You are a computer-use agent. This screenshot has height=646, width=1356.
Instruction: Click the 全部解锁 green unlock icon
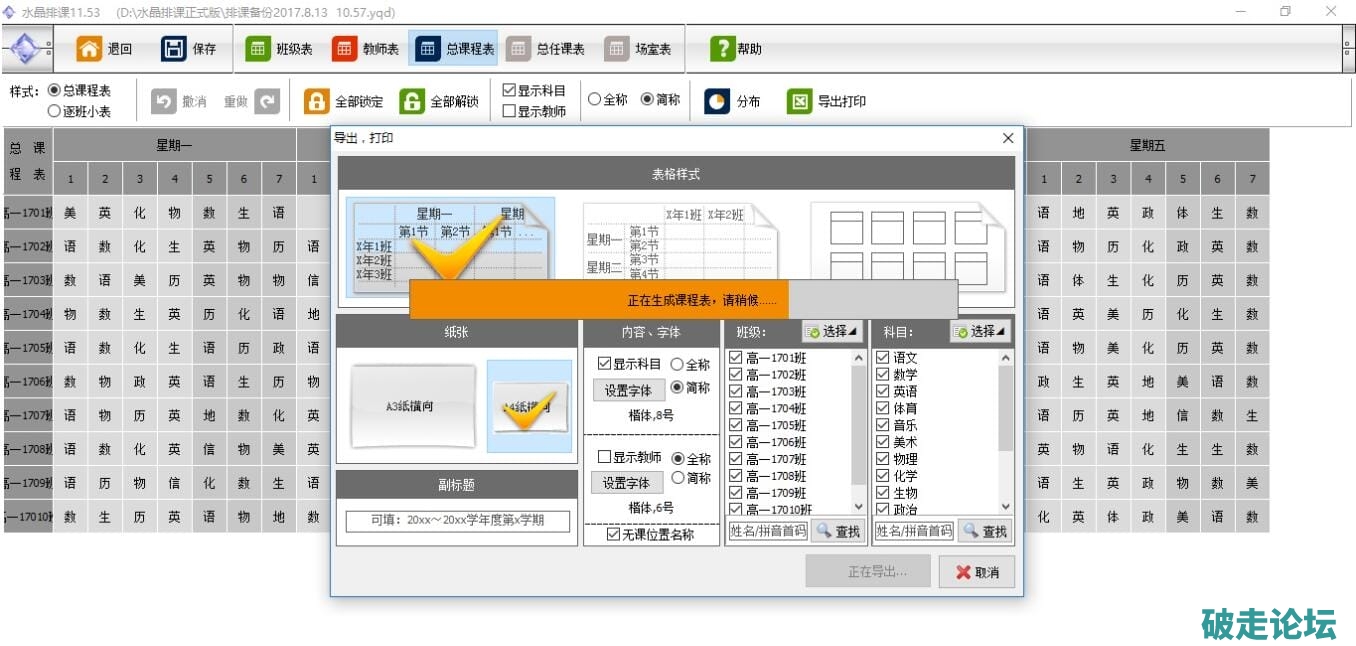(x=412, y=101)
